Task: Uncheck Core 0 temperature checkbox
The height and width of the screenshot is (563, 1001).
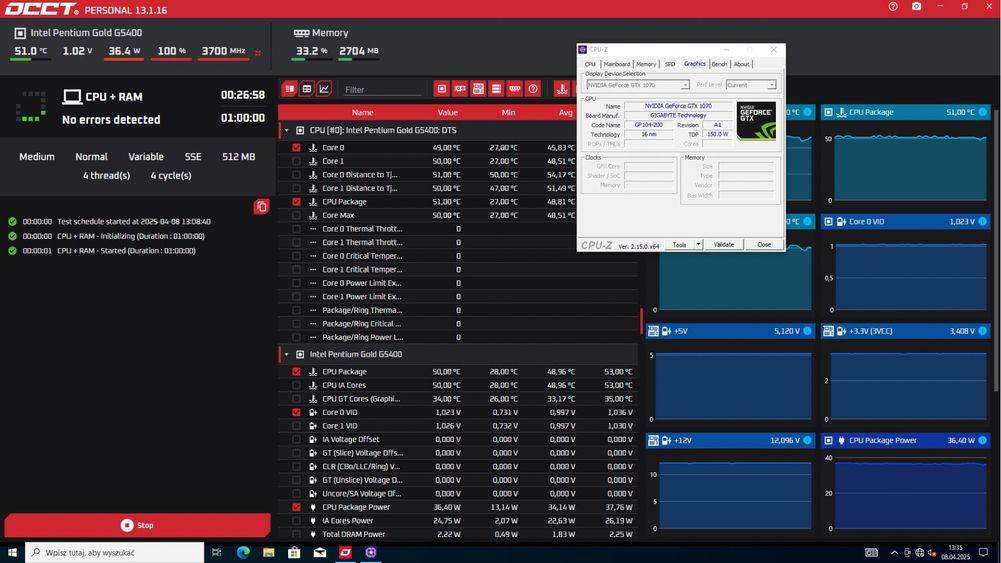Action: pos(296,147)
